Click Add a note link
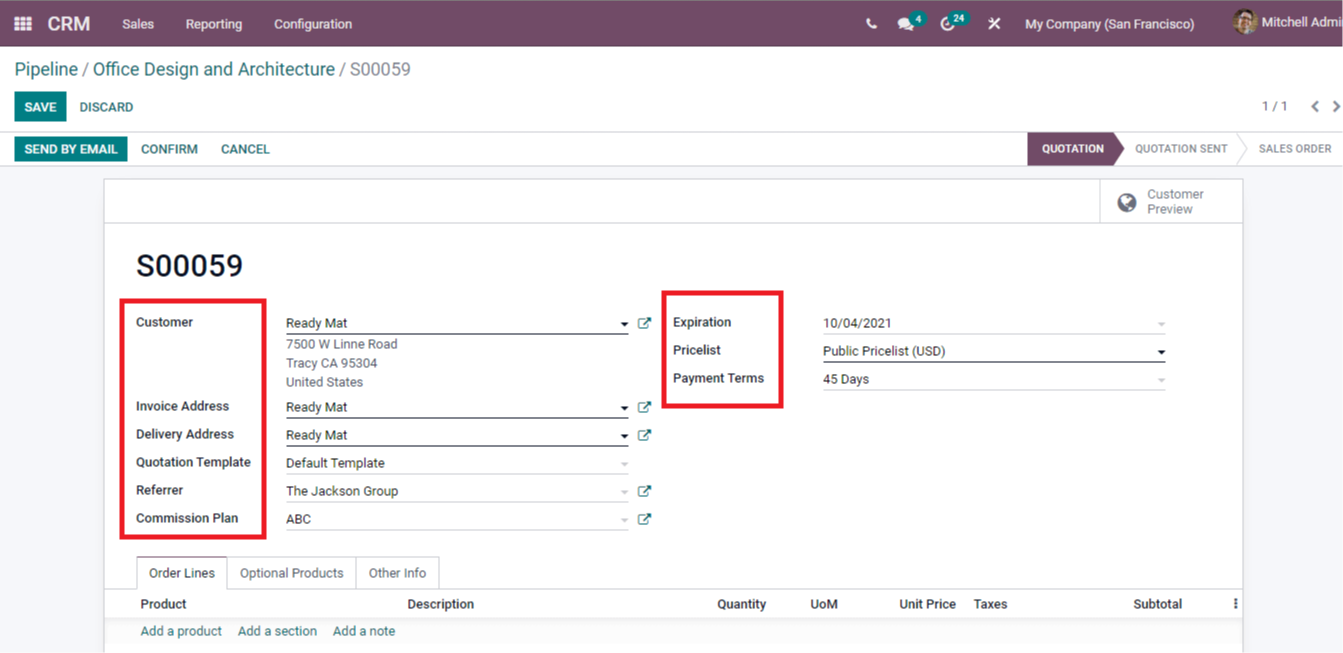The width and height of the screenshot is (1343, 653). (x=364, y=631)
